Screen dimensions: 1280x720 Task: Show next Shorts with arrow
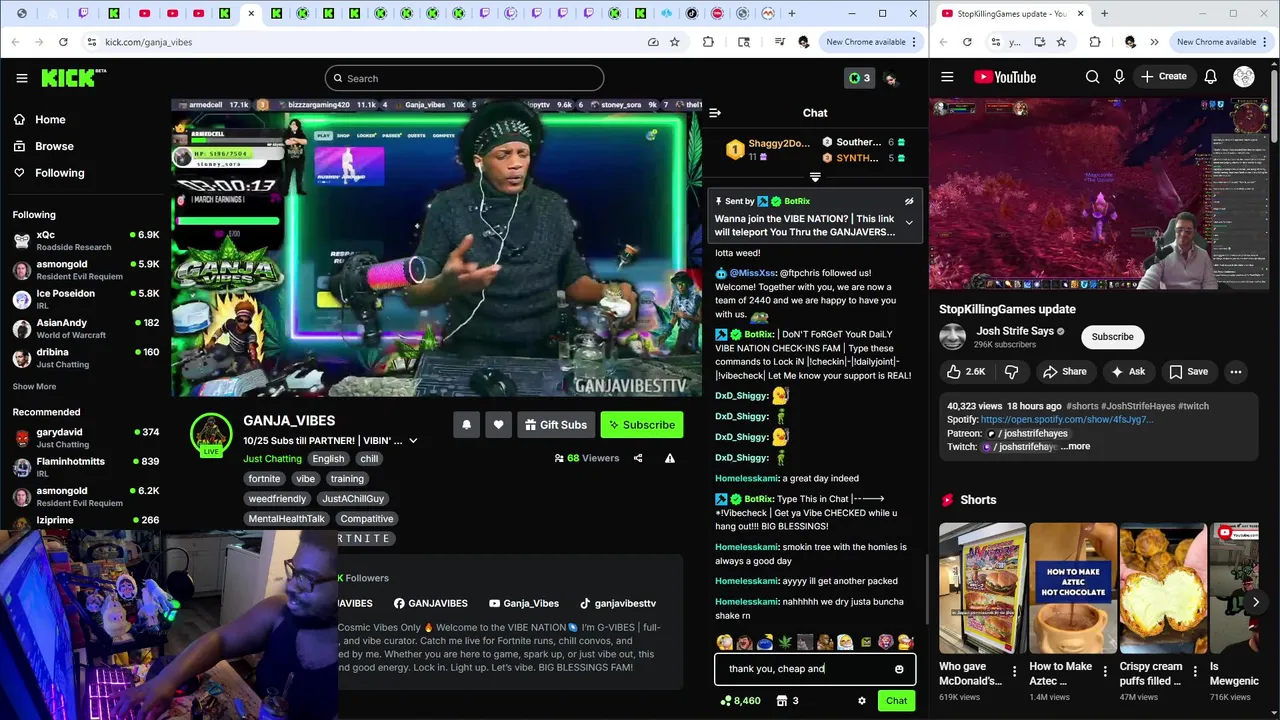pos(1255,602)
